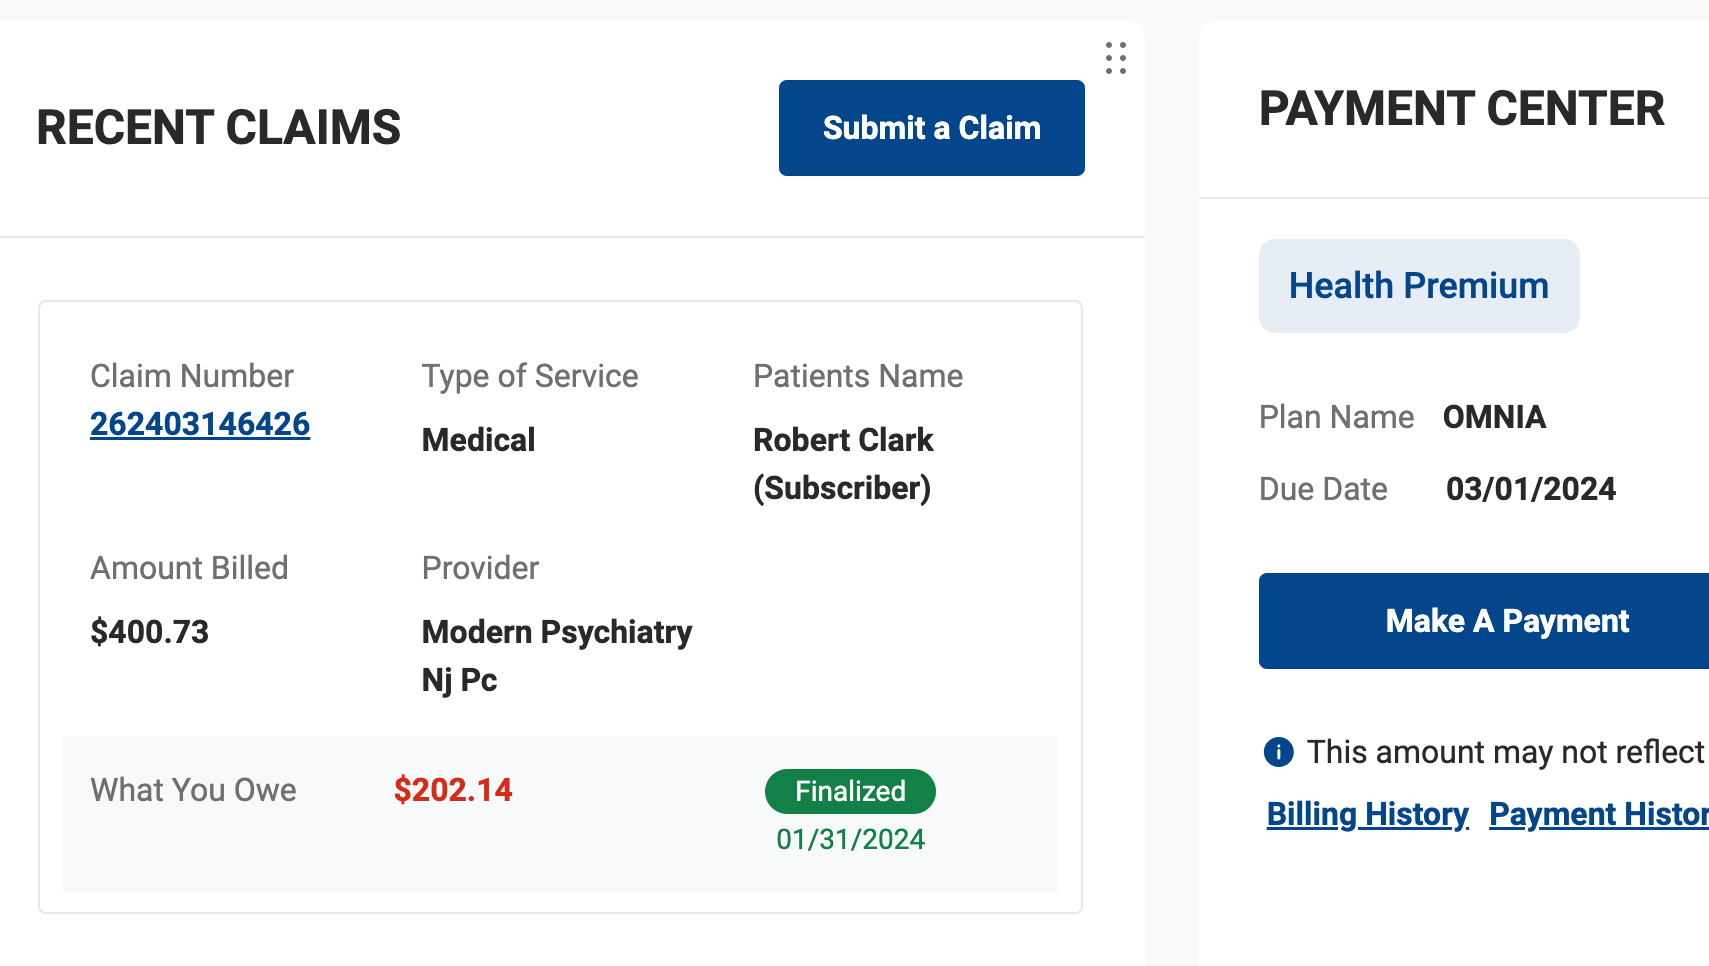Viewport: 1709px width, 966px height.
Task: Click the blue info icon
Action: 1278,751
